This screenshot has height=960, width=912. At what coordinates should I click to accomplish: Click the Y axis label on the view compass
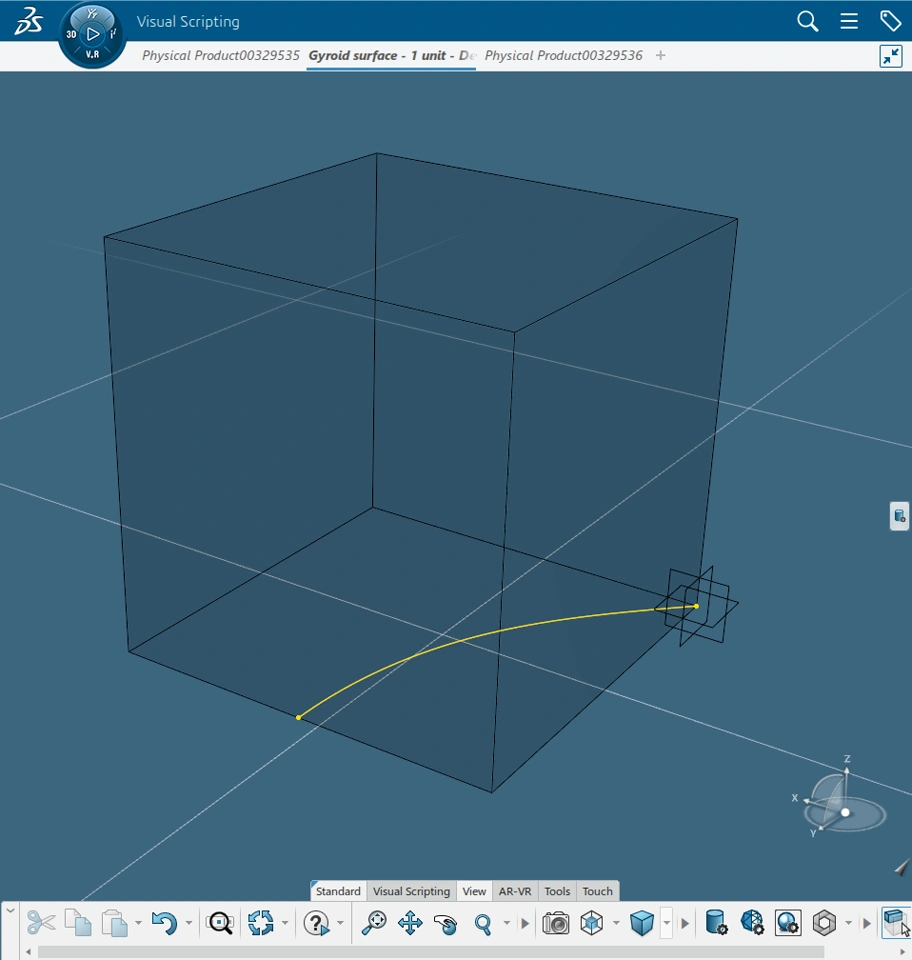[813, 833]
